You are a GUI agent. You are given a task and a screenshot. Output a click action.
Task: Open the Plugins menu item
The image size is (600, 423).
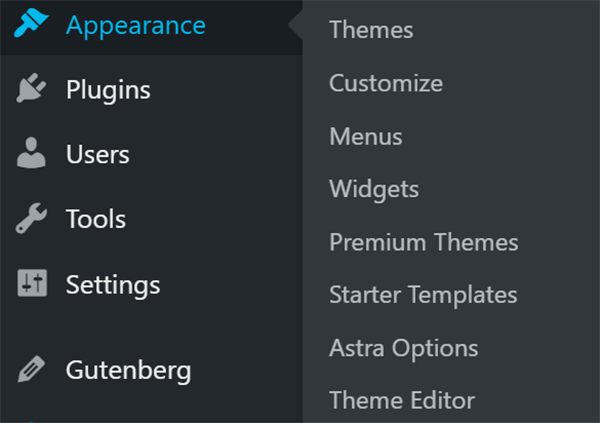[108, 90]
